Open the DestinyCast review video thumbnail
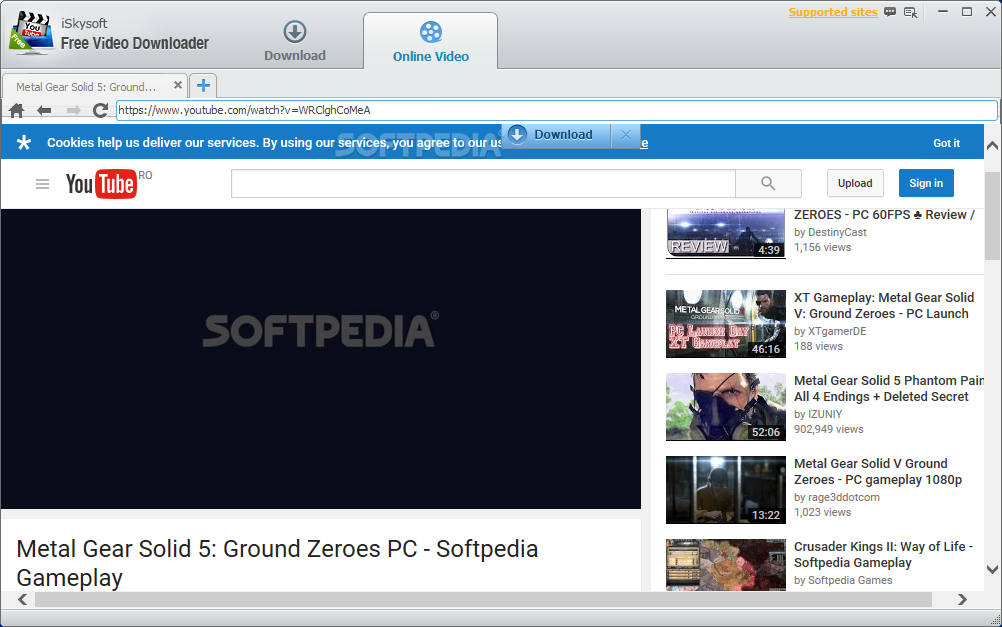Image resolution: width=1002 pixels, height=627 pixels. (x=725, y=233)
